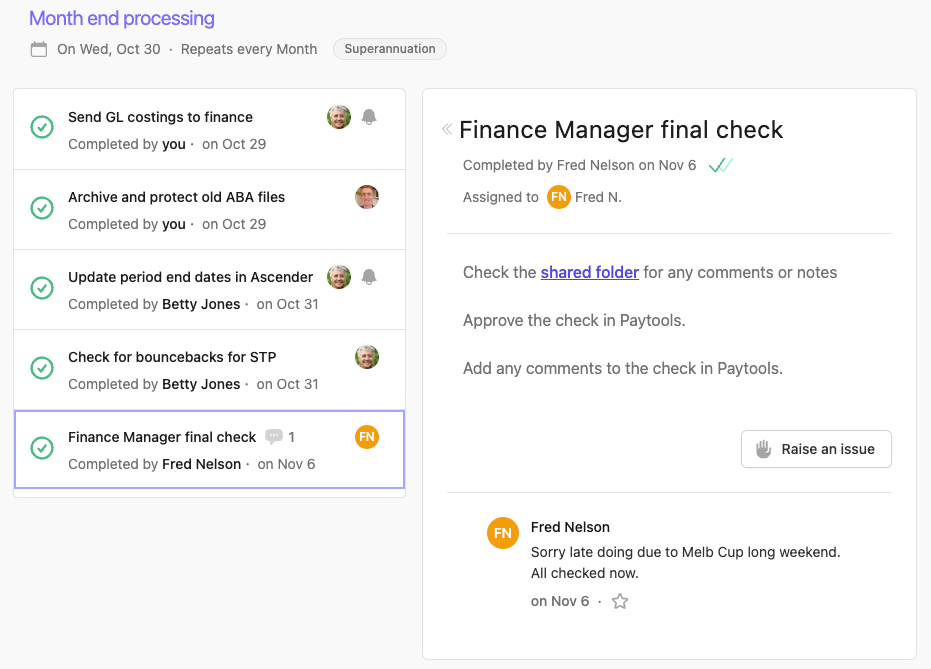
Task: Click the calendar icon beside the date
Action: (x=39, y=49)
